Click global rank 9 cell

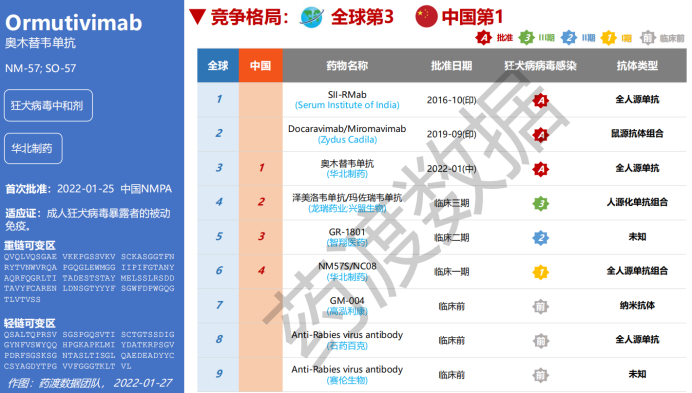[x=218, y=374]
